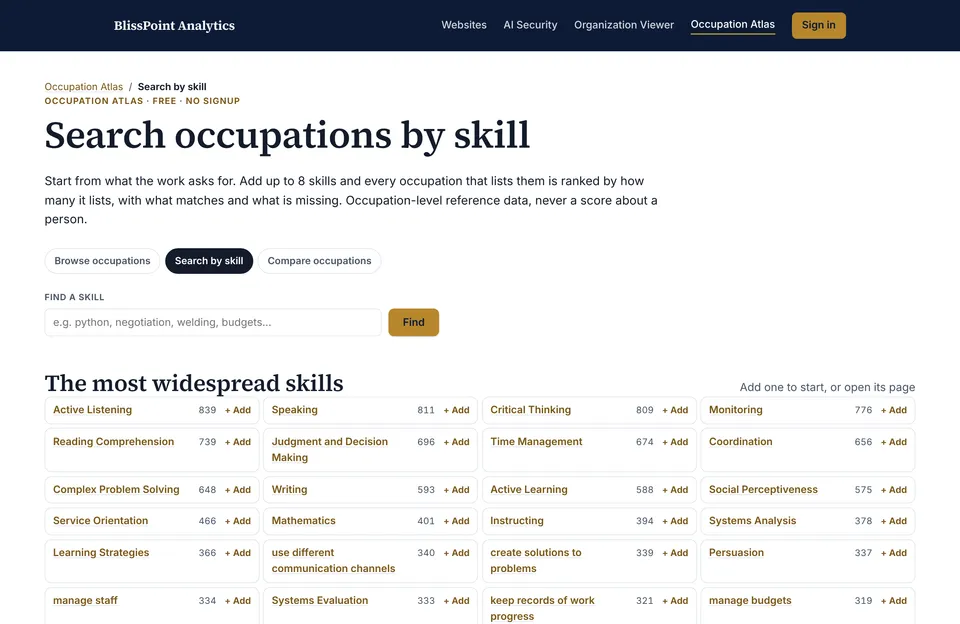Open the Instructing skill page

(x=517, y=521)
